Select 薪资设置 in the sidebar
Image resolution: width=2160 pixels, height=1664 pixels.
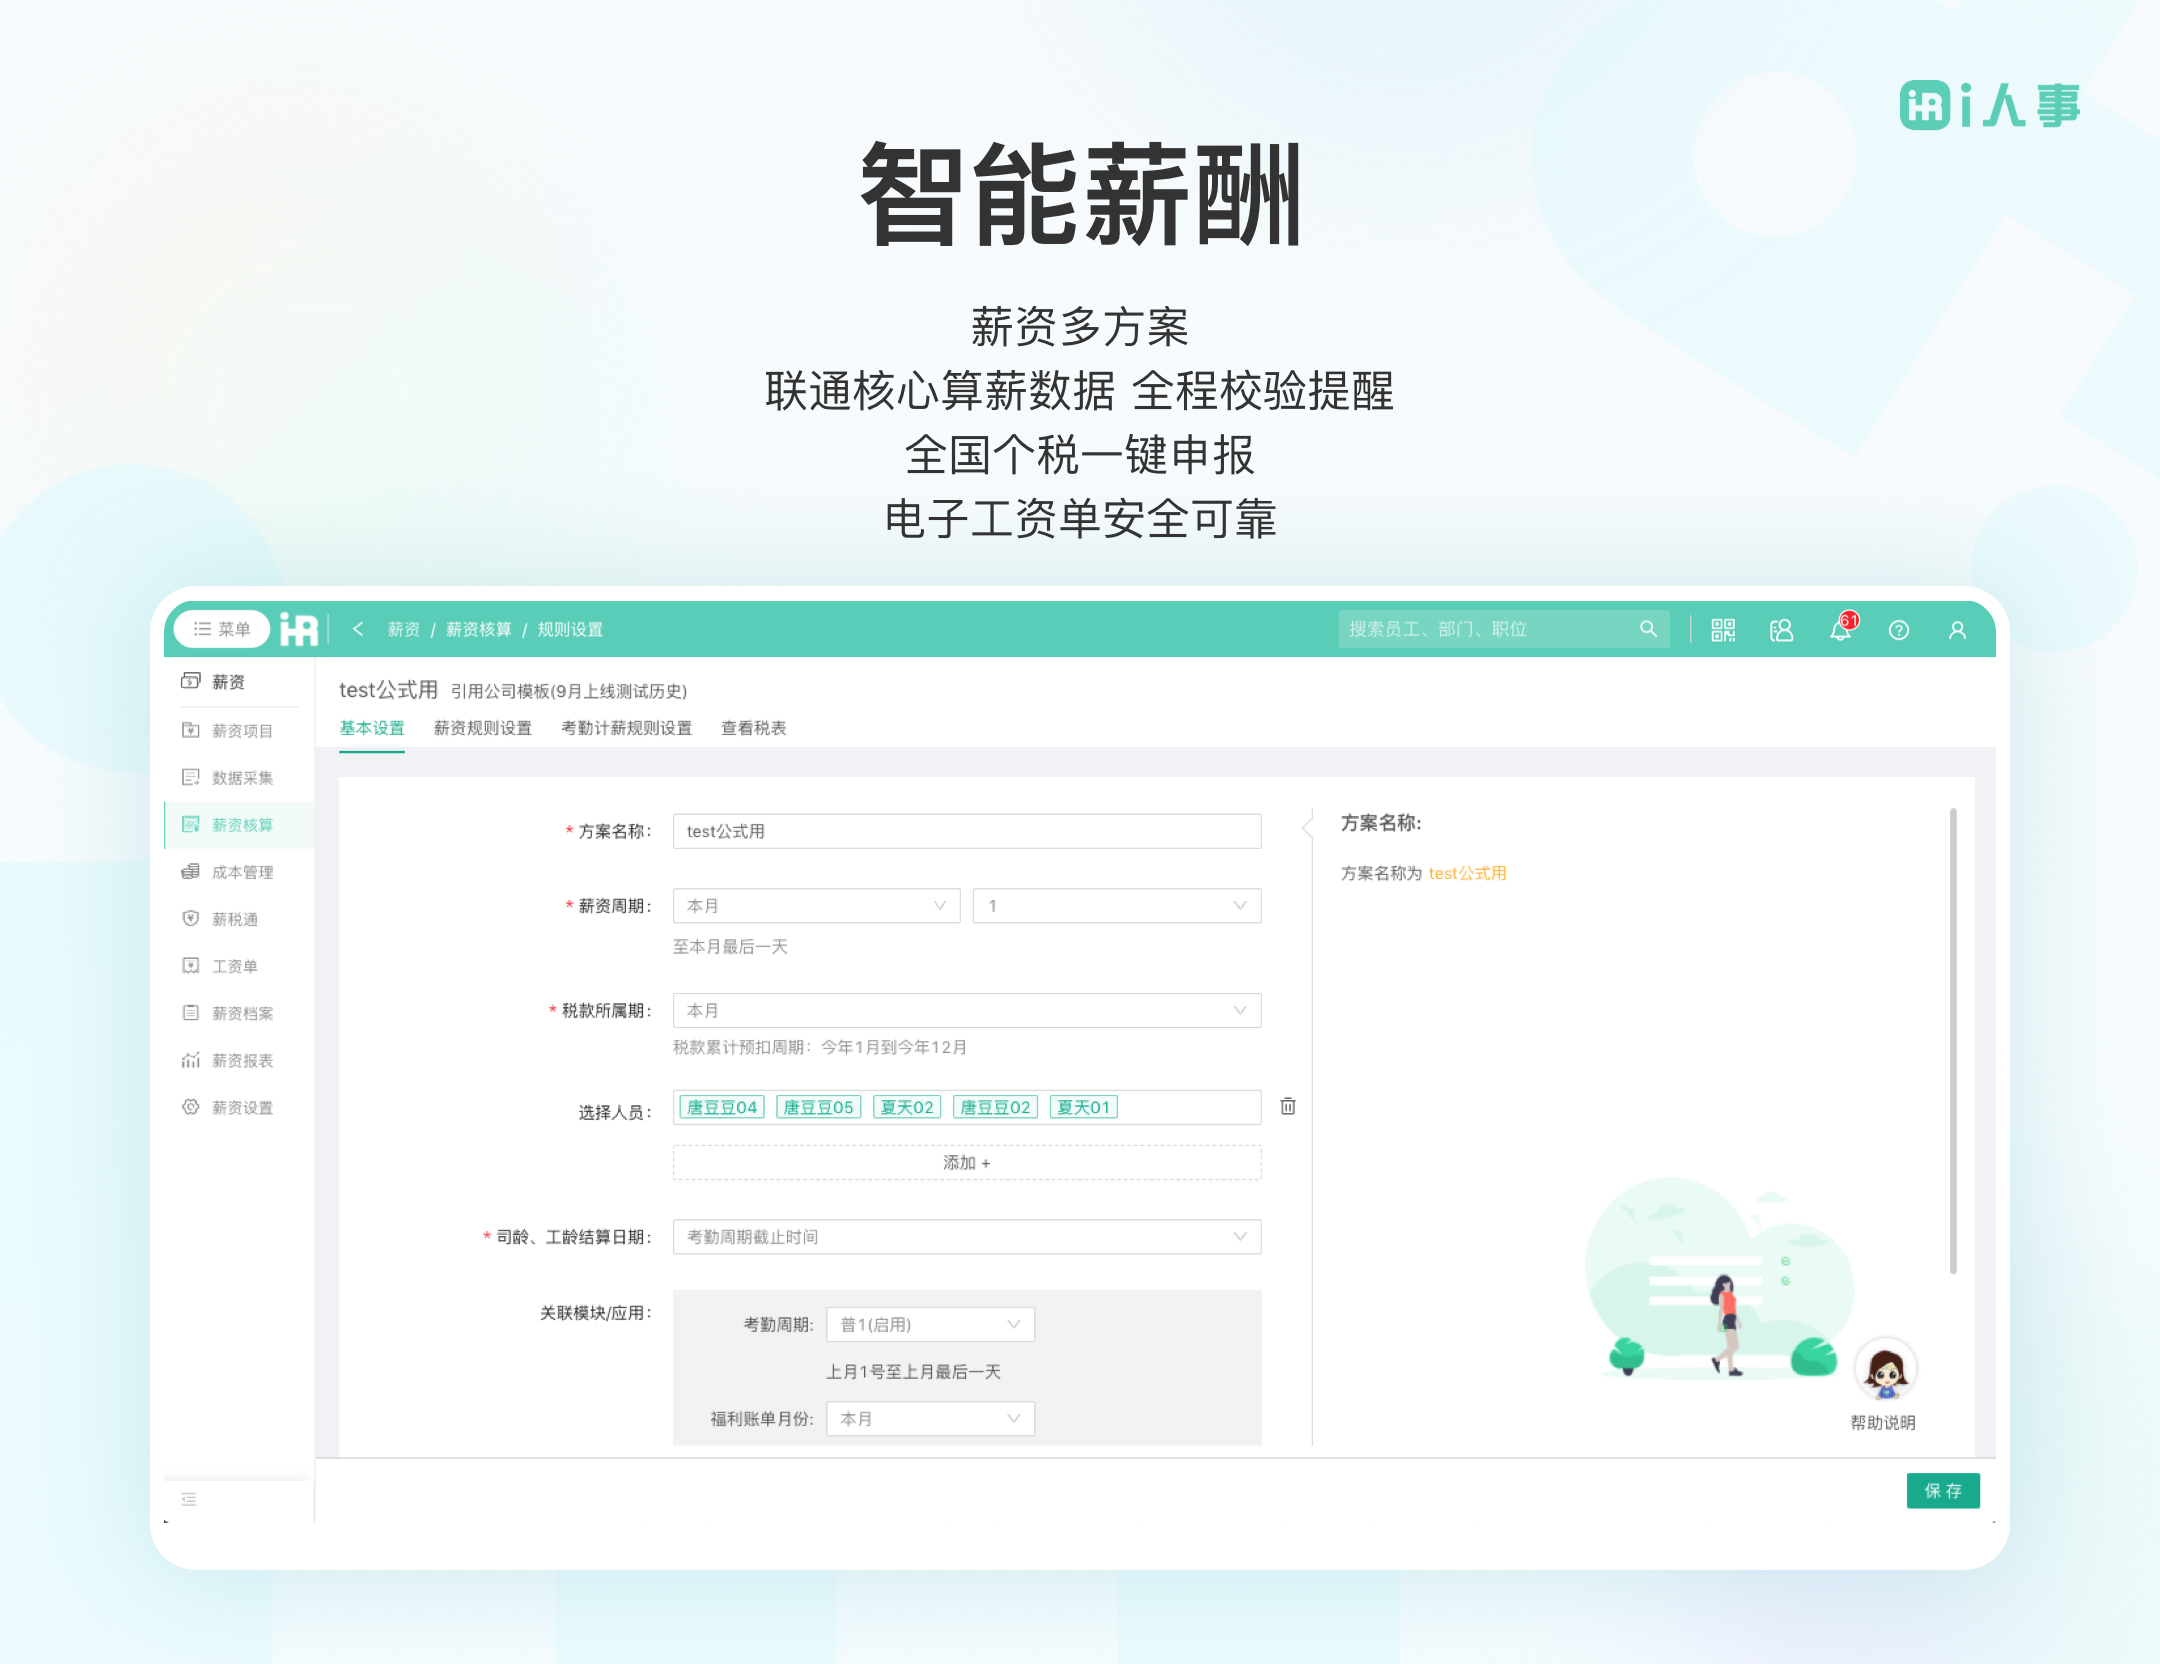point(239,1107)
